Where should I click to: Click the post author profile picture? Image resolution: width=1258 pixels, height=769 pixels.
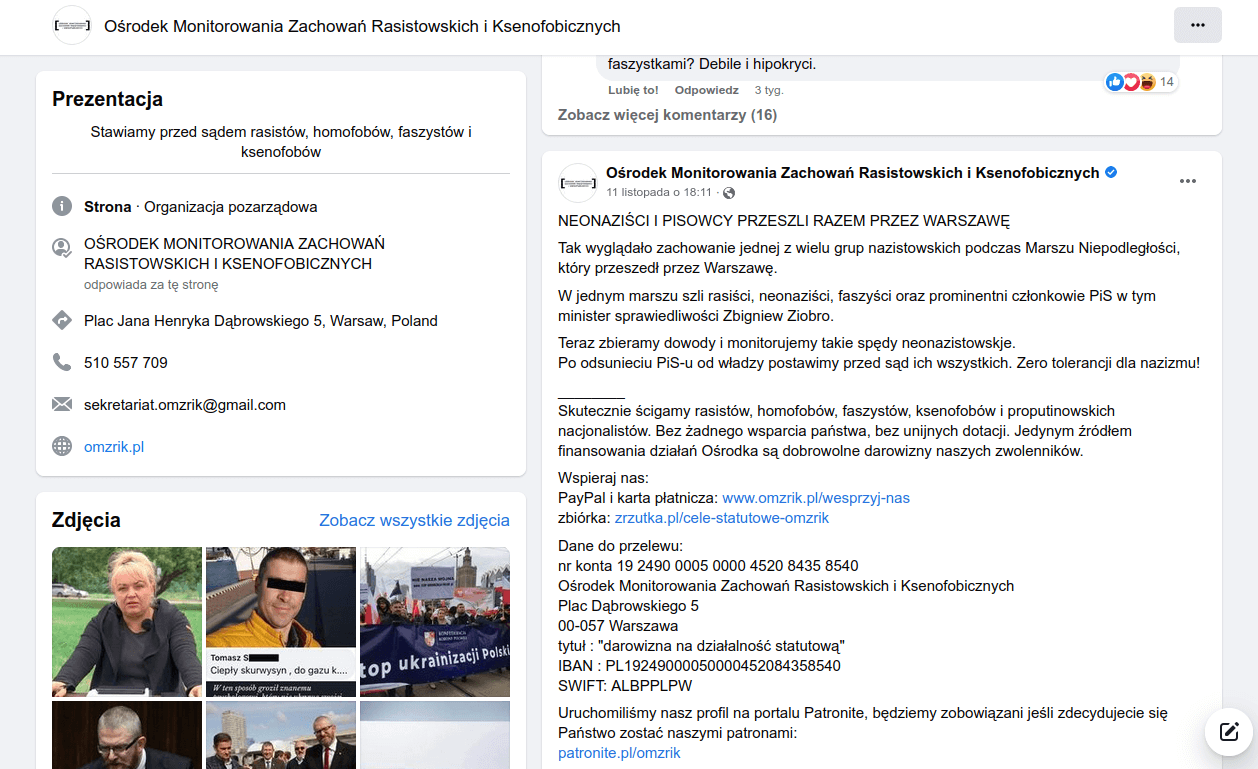pos(578,183)
